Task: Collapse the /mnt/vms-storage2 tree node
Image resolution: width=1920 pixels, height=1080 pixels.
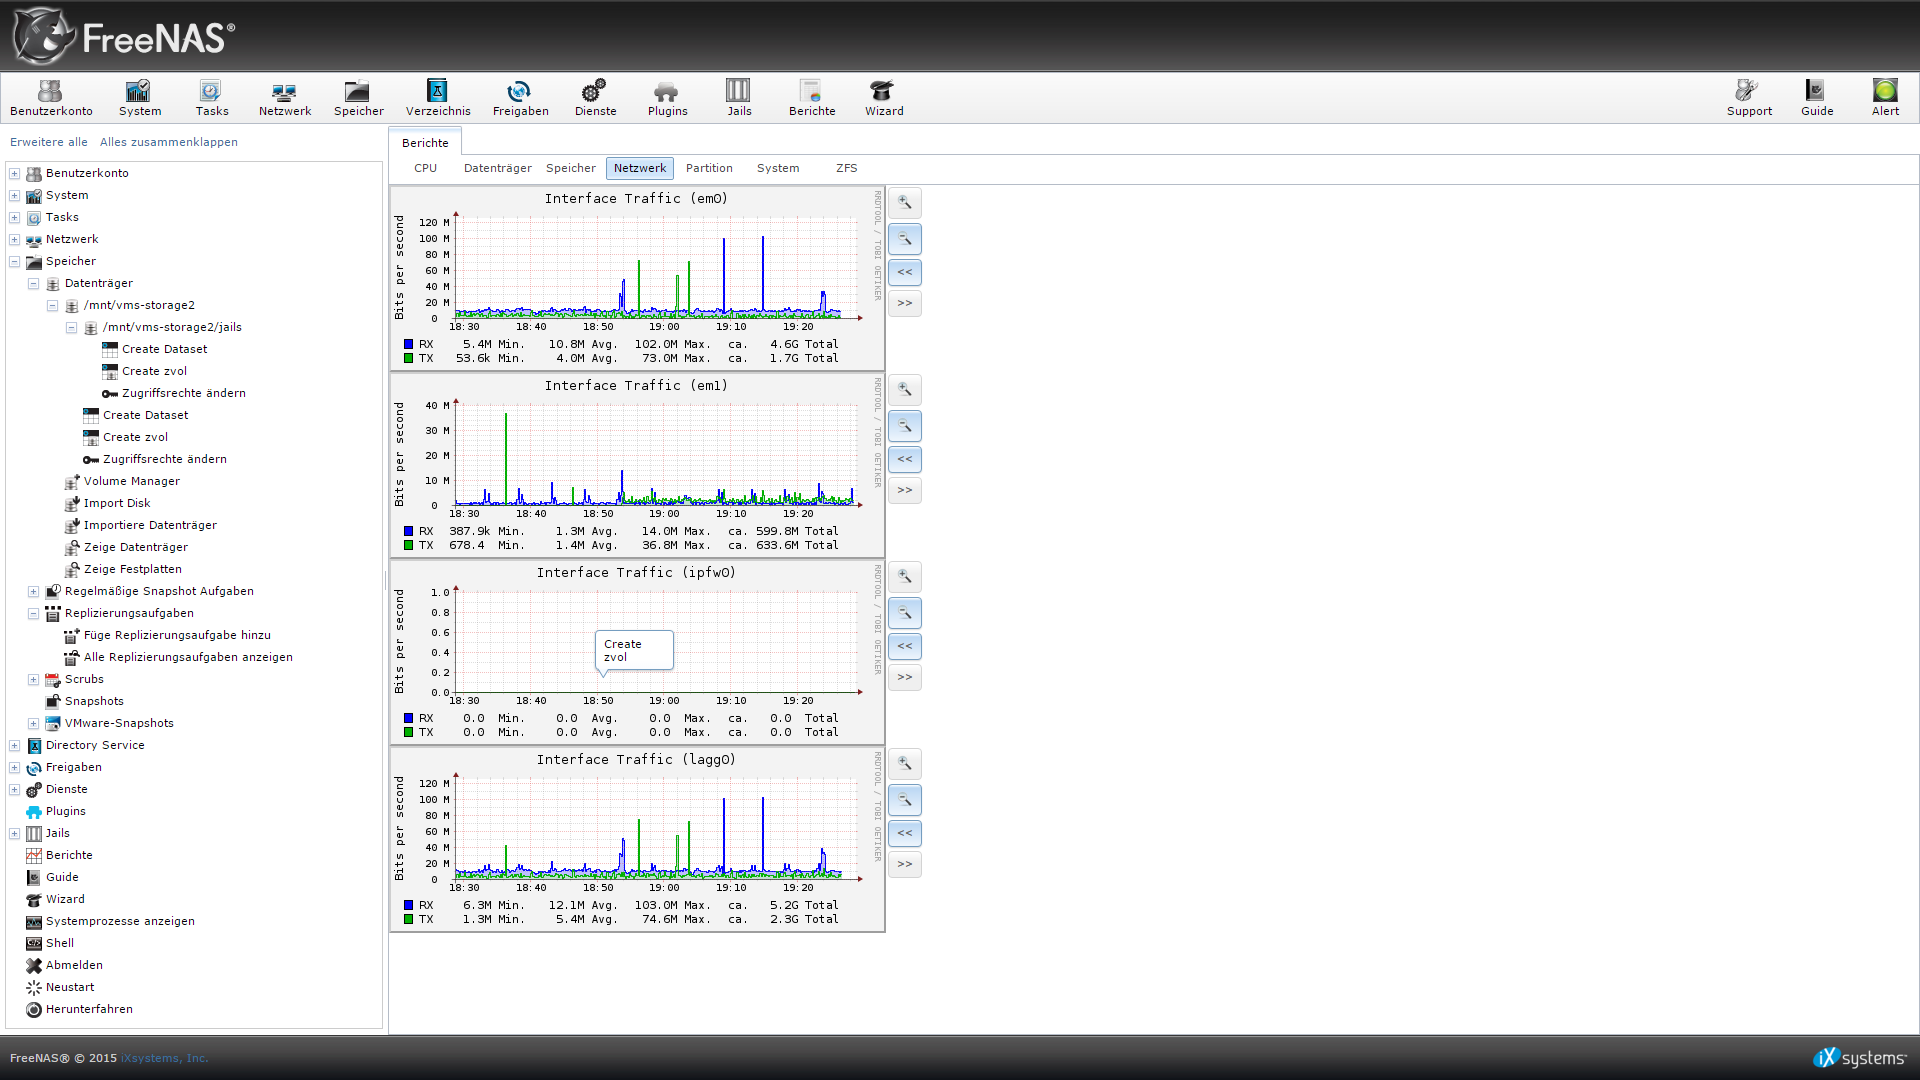Action: (x=53, y=305)
